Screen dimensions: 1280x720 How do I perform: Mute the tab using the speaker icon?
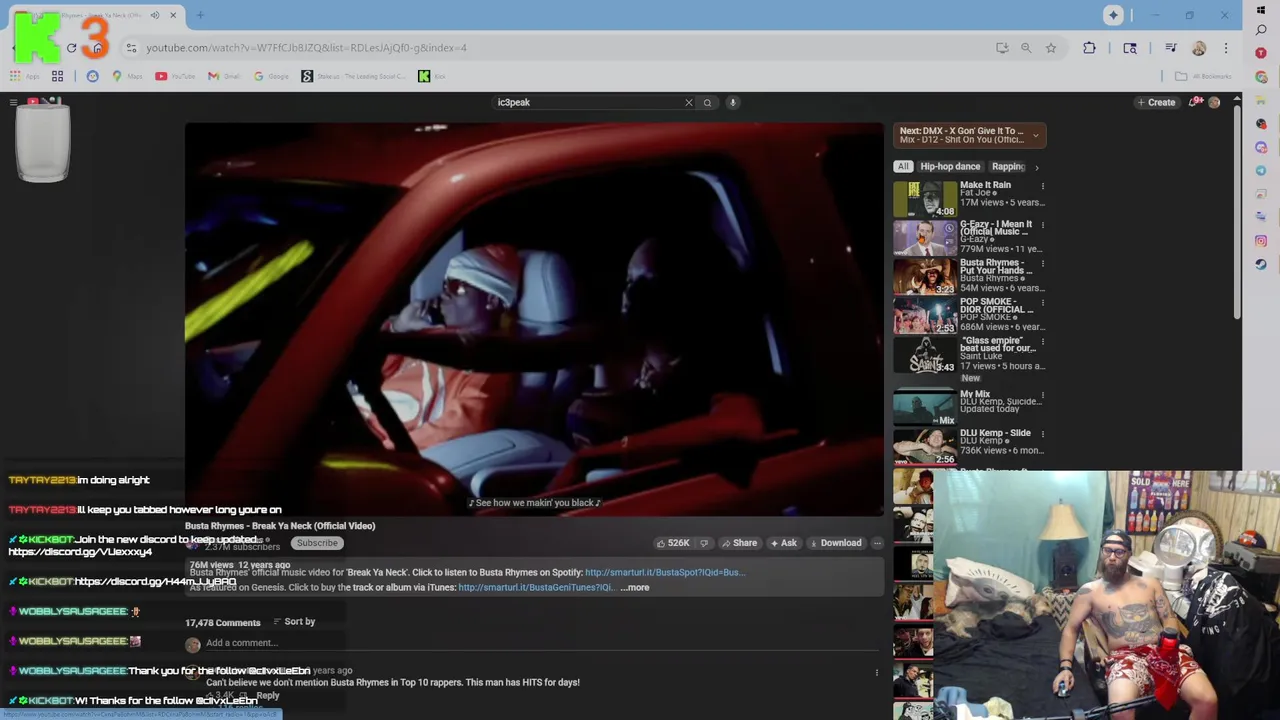[x=154, y=15]
